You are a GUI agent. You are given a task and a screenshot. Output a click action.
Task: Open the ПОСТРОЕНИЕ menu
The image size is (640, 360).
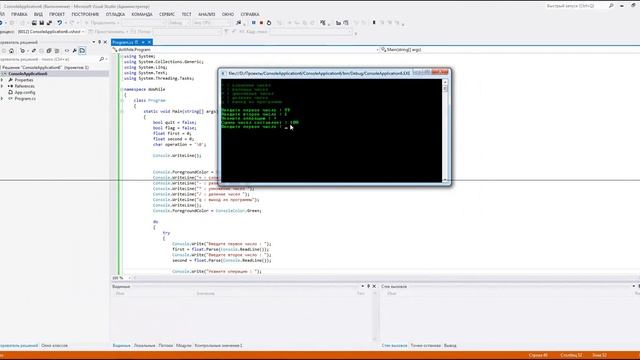(x=85, y=14)
